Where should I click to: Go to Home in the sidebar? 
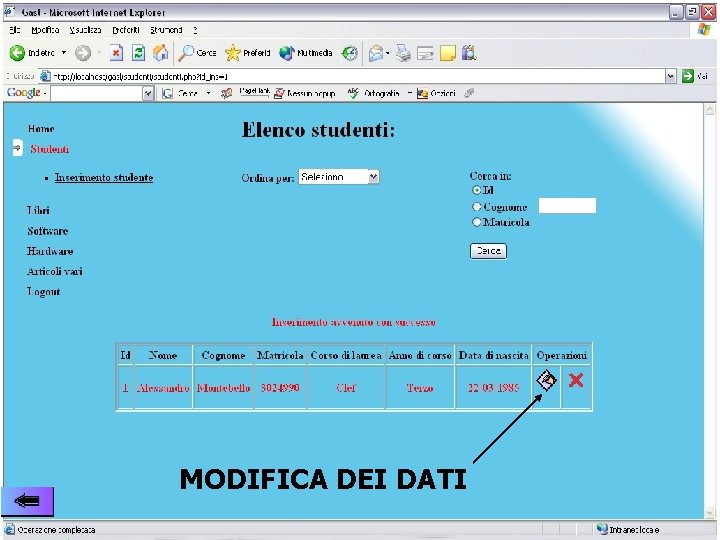[x=41, y=129]
